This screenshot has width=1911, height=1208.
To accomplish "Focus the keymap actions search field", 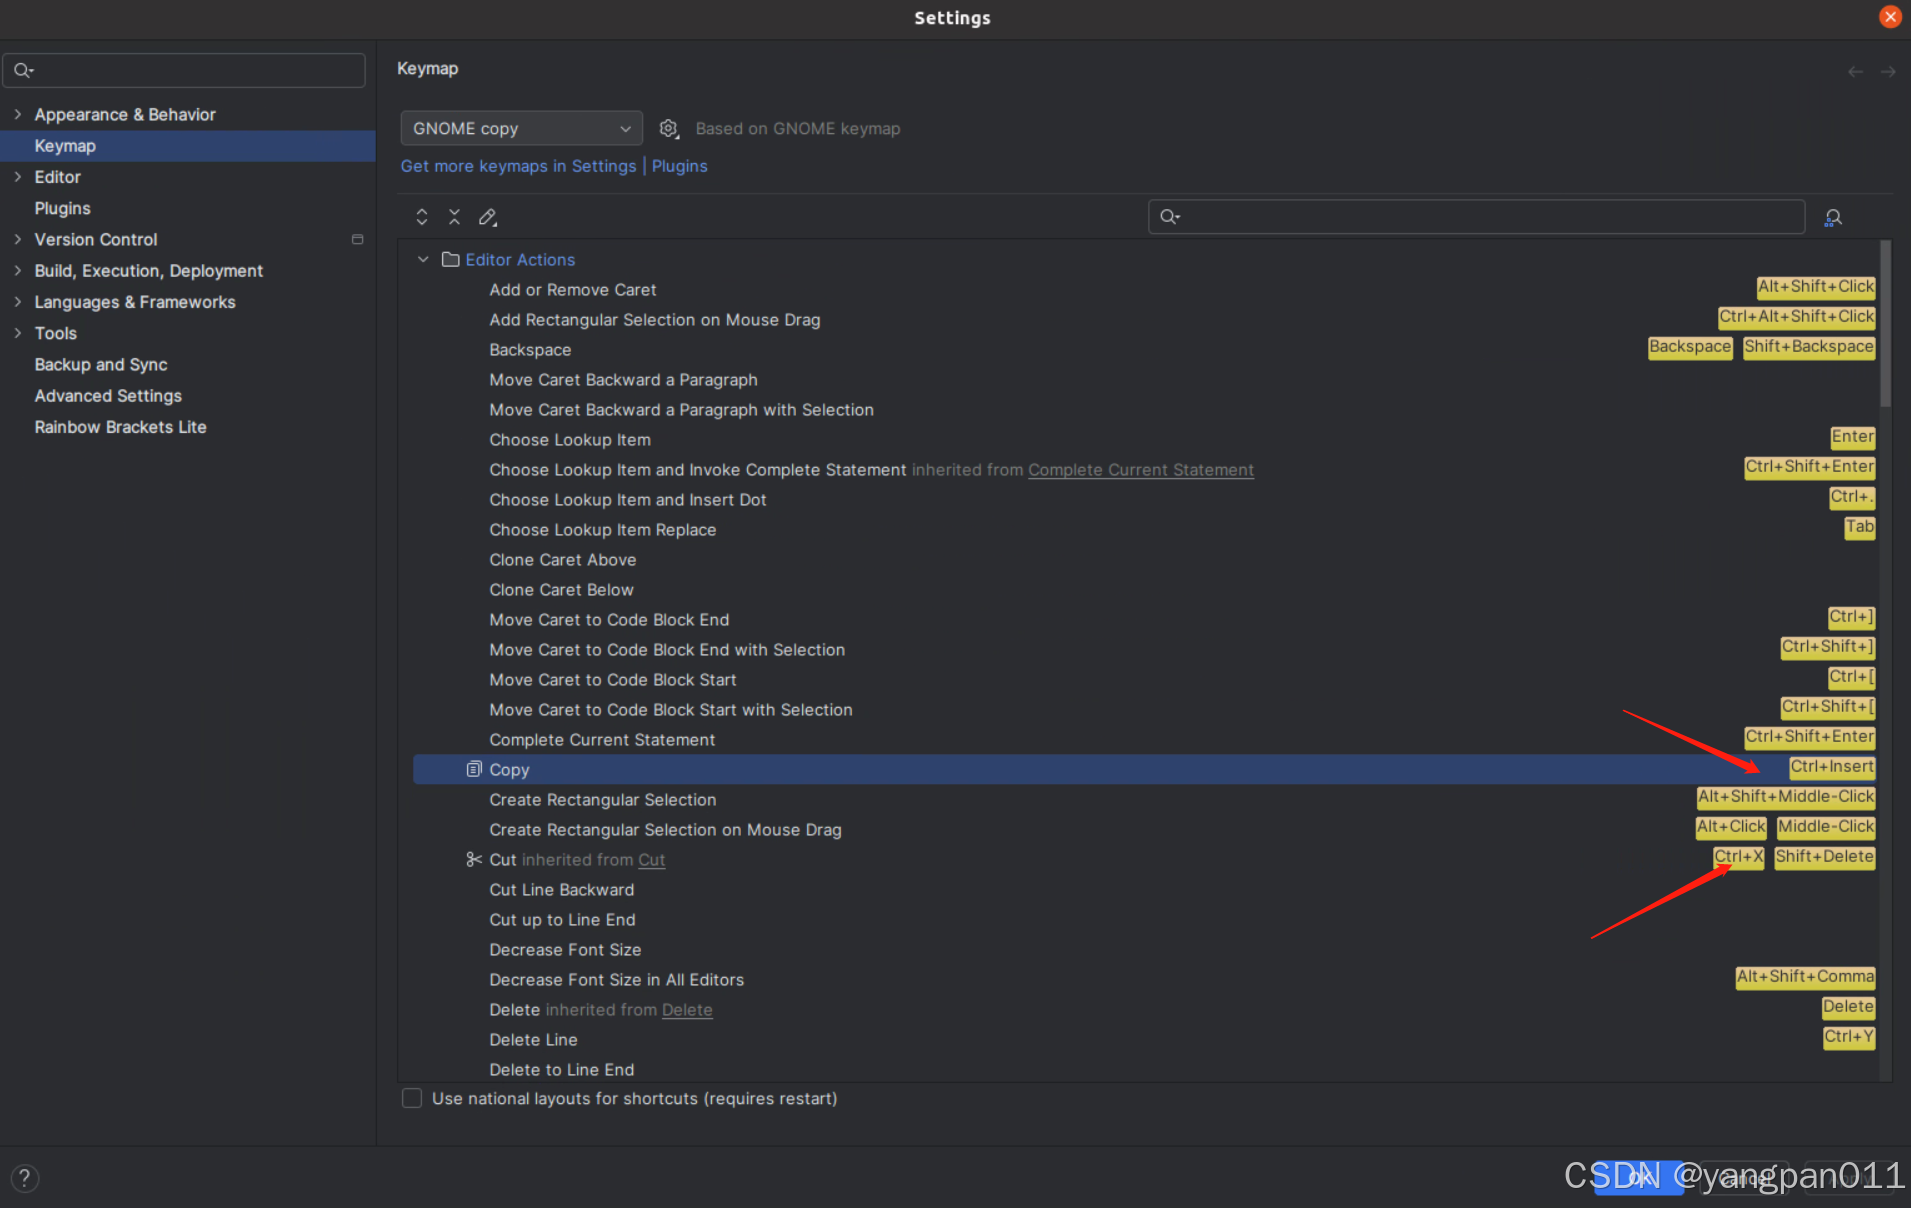I will (x=1476, y=216).
